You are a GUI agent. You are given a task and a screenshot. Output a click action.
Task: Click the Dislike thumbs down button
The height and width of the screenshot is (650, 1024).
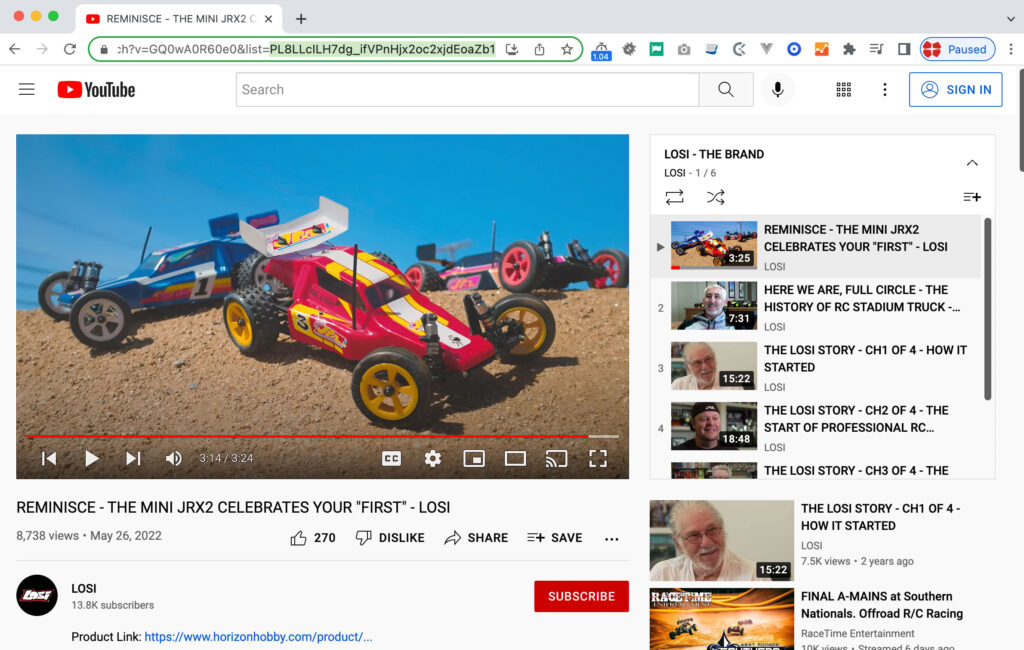point(390,538)
